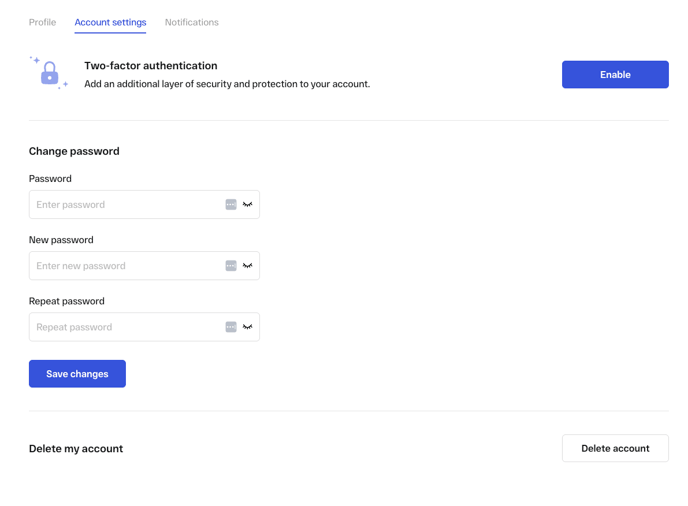This screenshot has width=688, height=506.
Task: Click the Repeat password field label
Action: (x=66, y=301)
